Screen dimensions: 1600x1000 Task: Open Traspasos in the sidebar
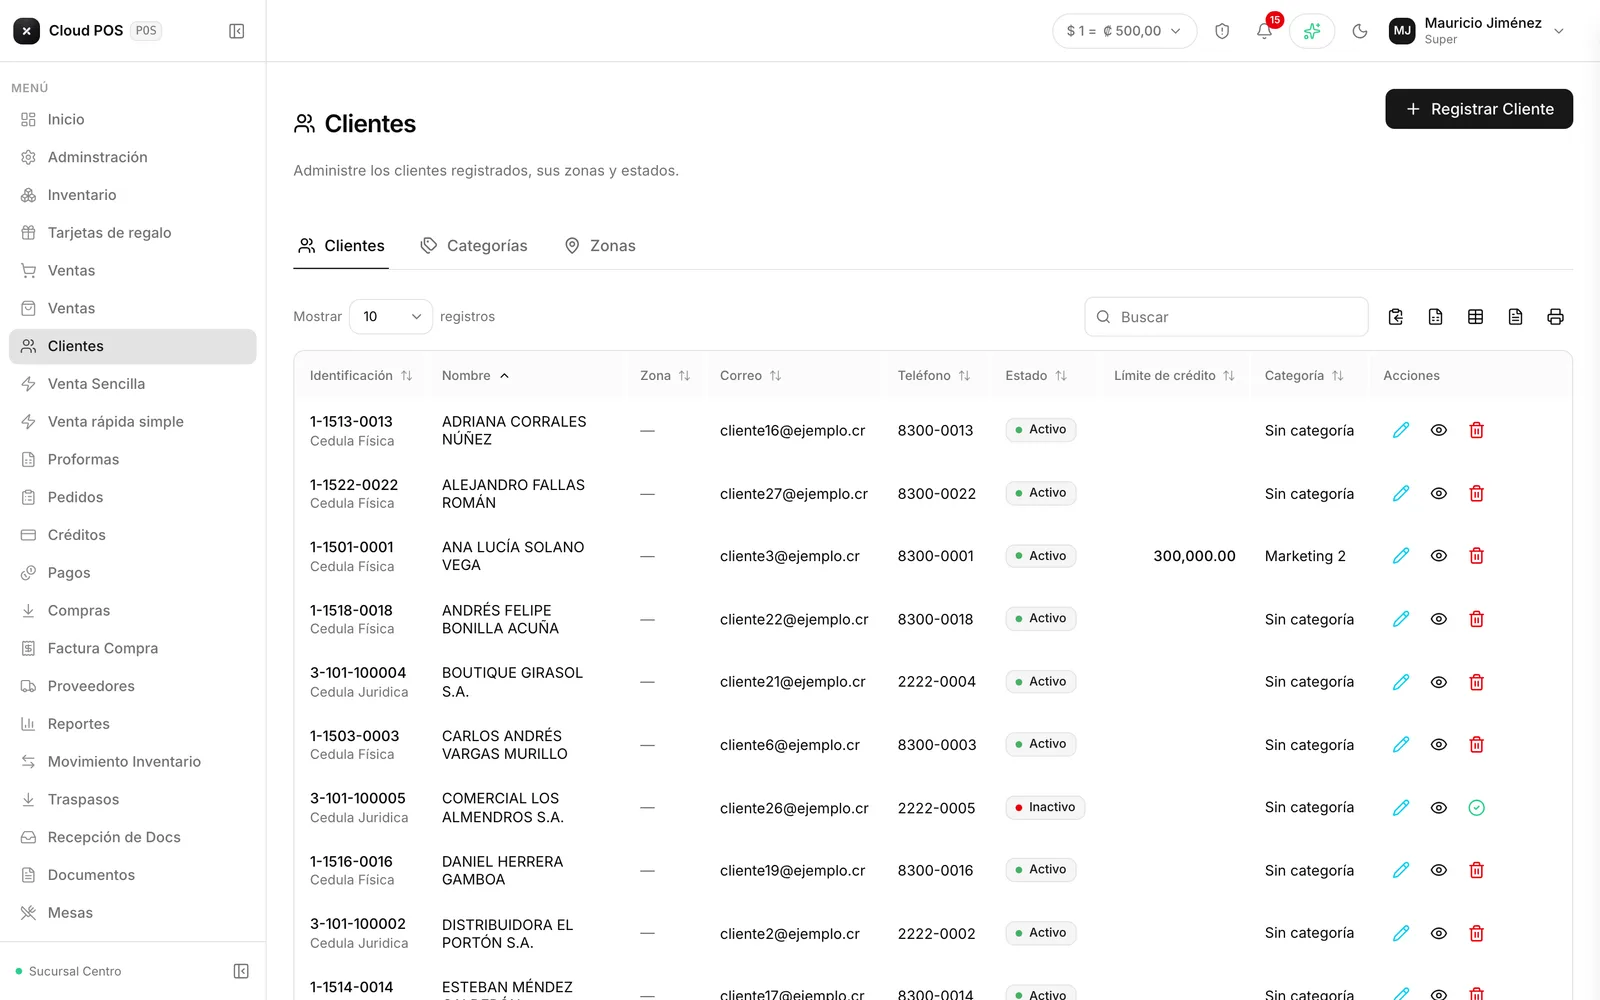(133, 800)
